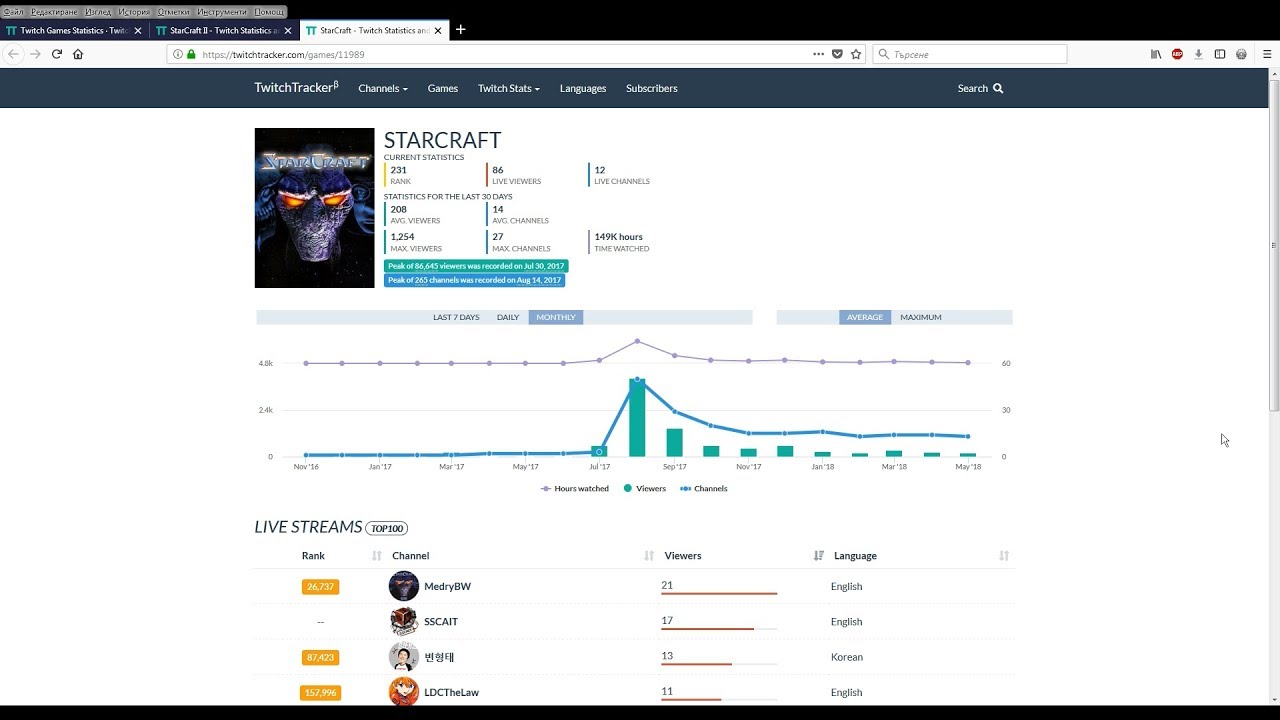Select LAST 7 DAYS chart range

coord(456,317)
